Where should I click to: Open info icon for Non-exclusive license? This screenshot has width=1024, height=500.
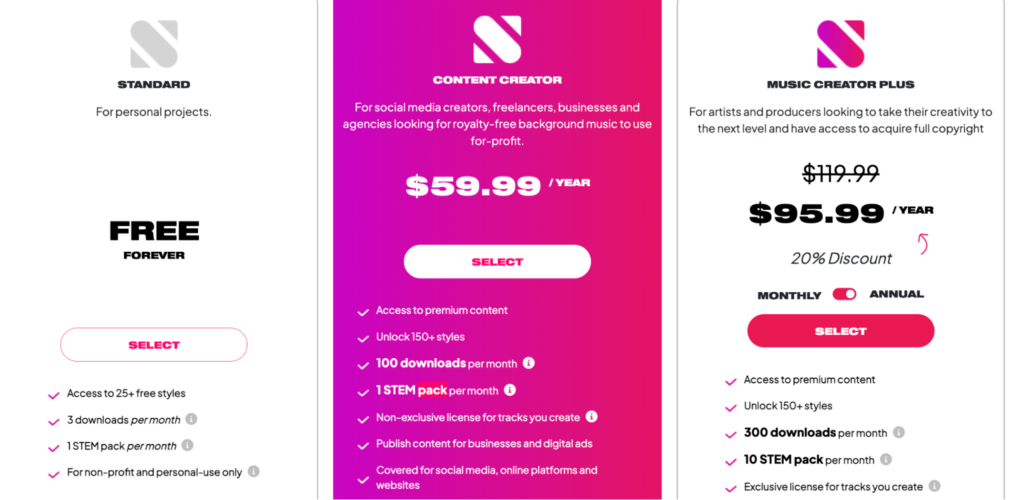592,416
